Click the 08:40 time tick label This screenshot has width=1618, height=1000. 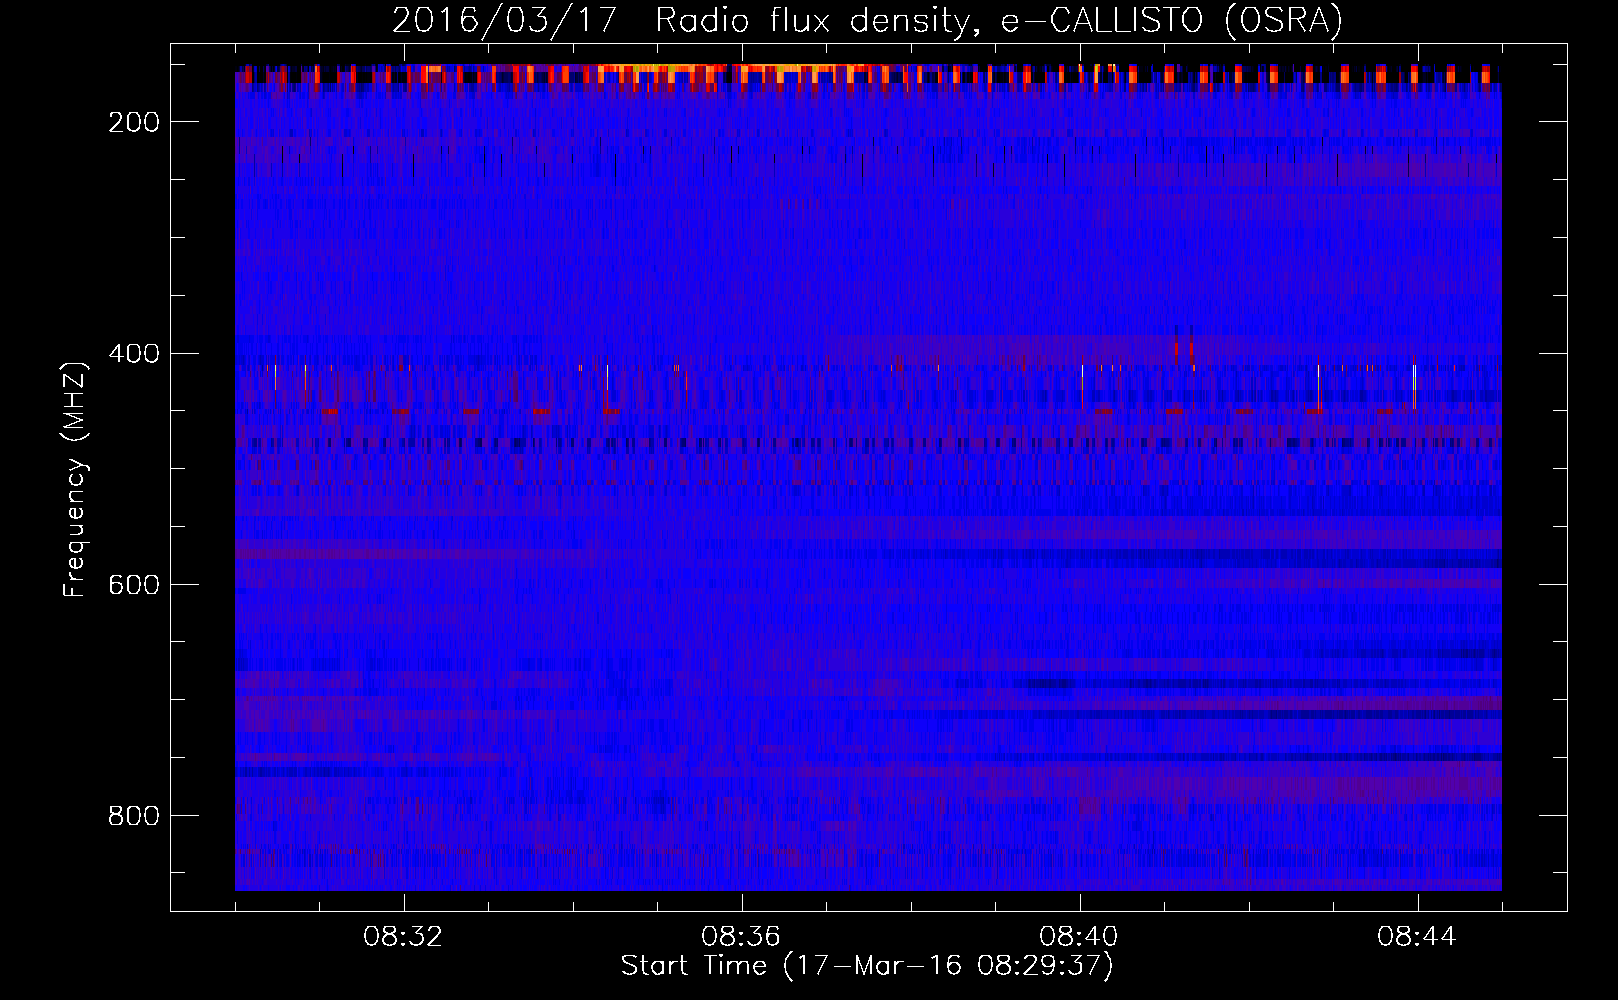[x=1079, y=937]
